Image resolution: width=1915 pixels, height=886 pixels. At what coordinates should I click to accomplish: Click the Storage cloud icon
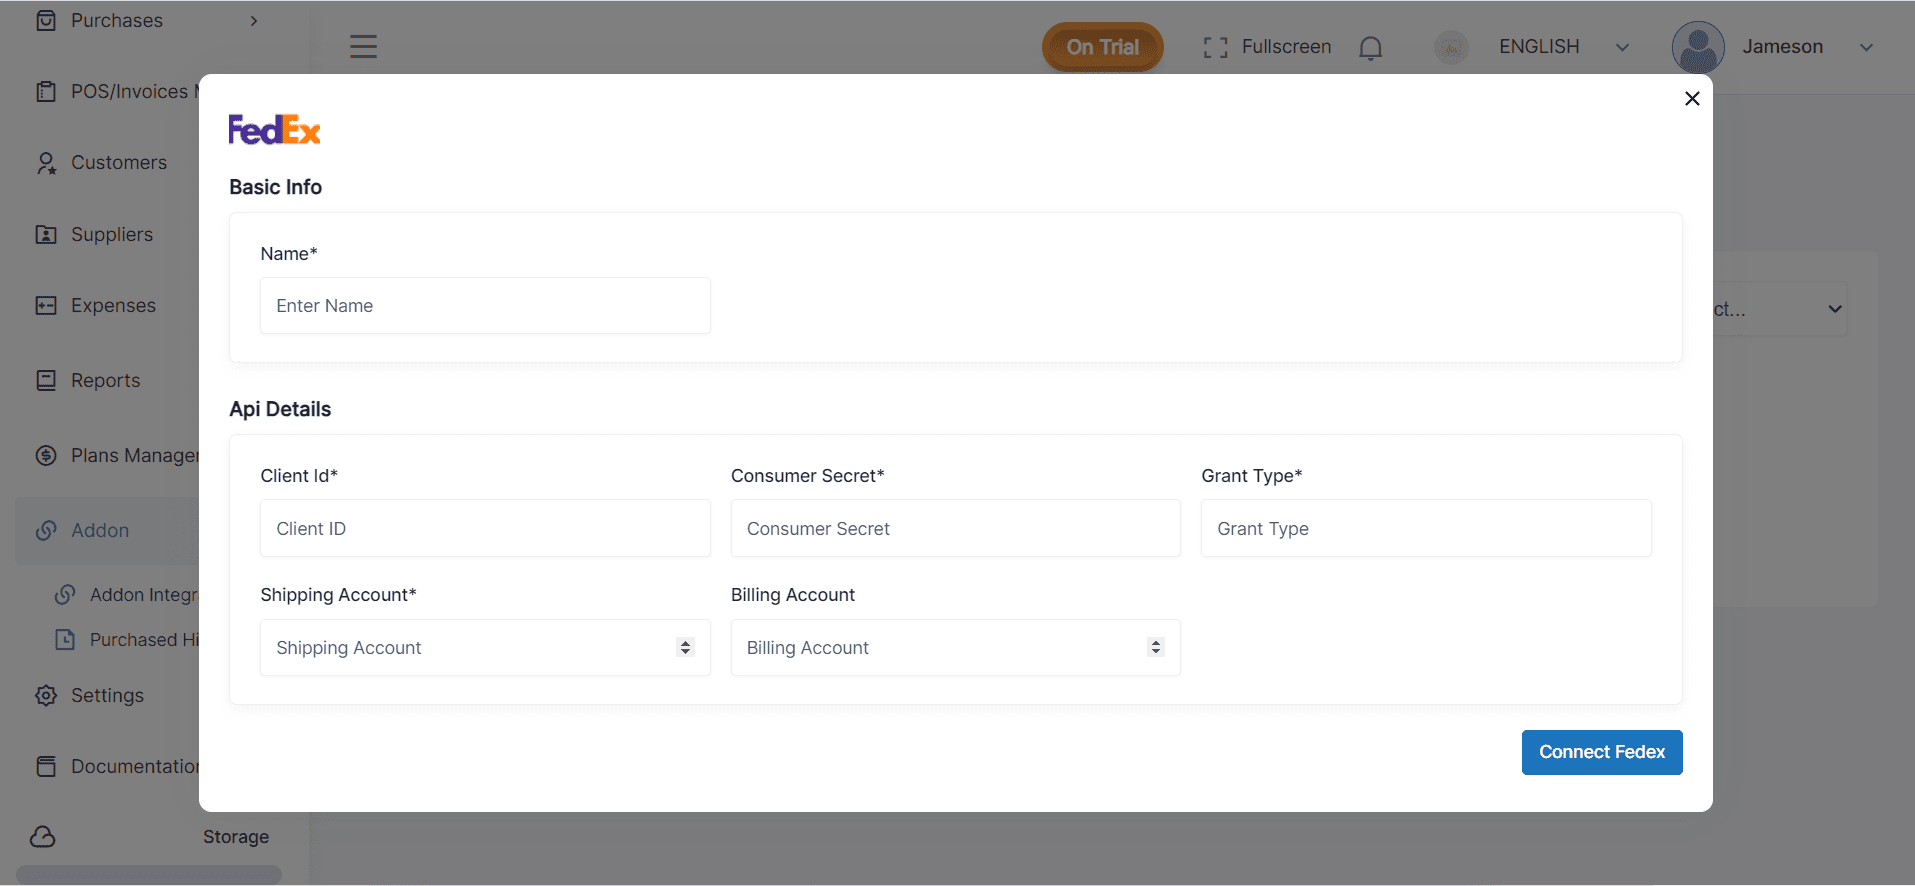43,837
